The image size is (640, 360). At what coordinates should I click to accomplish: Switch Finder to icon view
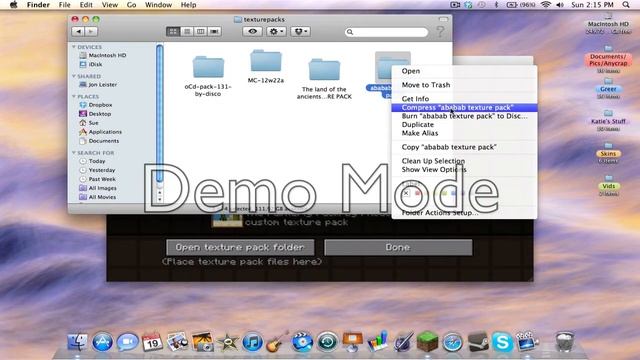click(173, 31)
